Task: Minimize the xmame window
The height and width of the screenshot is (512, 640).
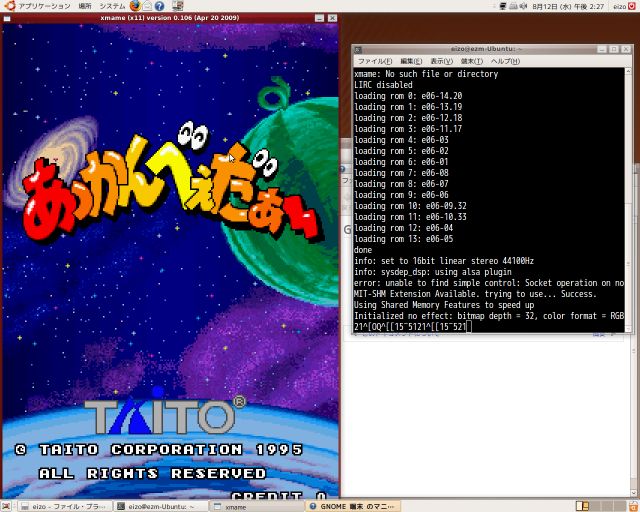Action: point(320,18)
